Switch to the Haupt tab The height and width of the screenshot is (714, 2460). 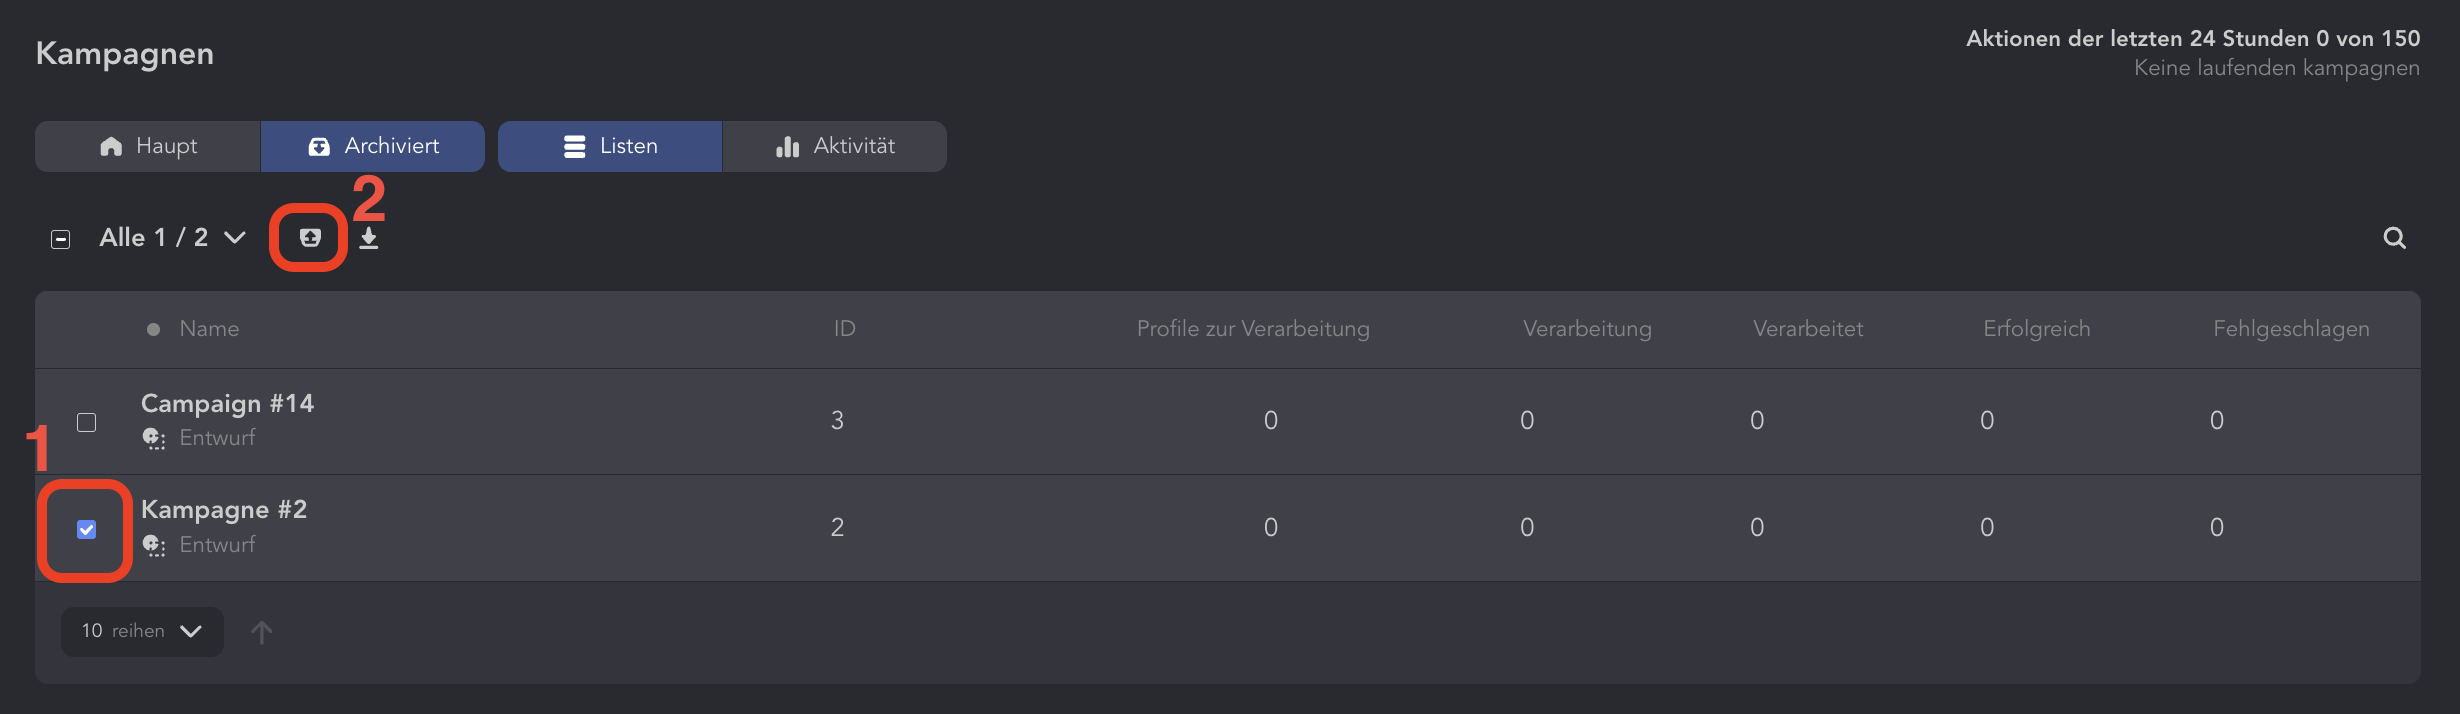coord(148,146)
